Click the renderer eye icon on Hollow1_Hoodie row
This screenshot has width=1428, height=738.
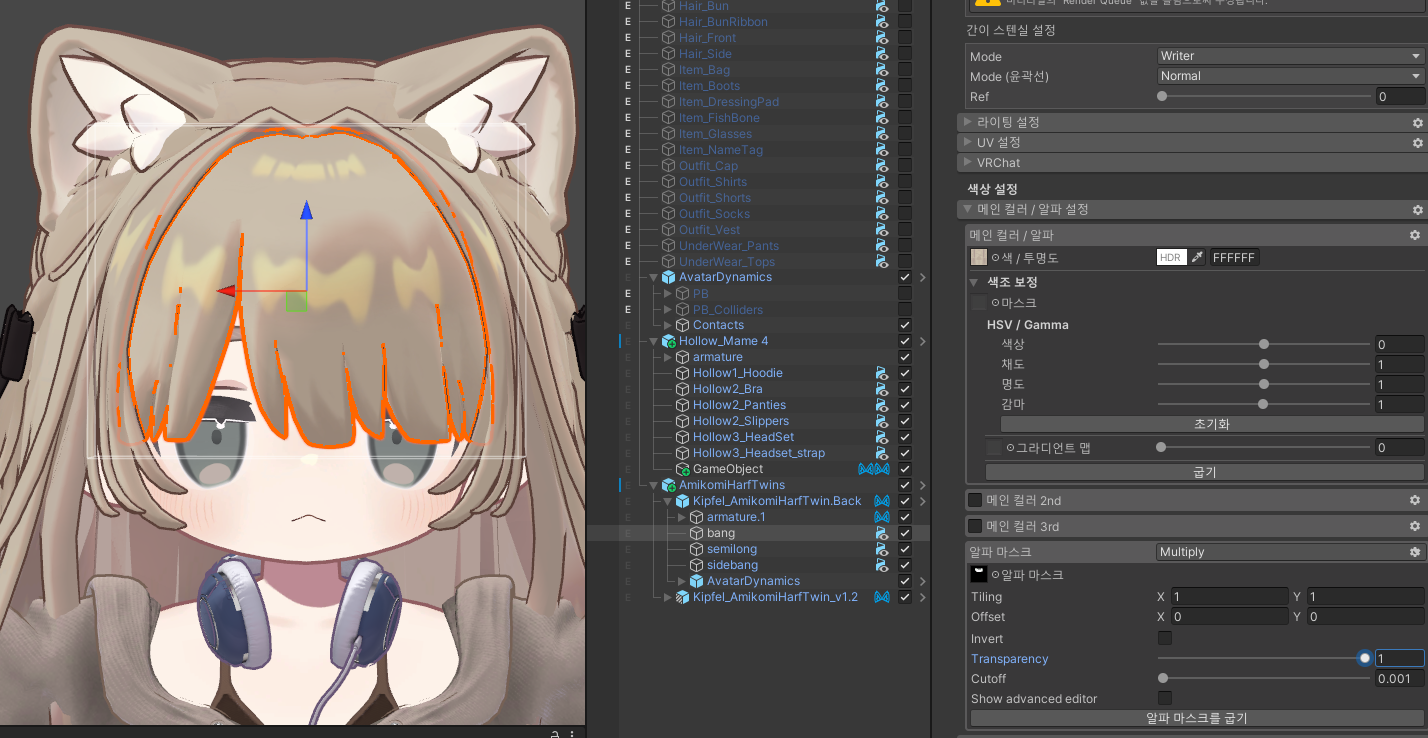[x=882, y=373]
